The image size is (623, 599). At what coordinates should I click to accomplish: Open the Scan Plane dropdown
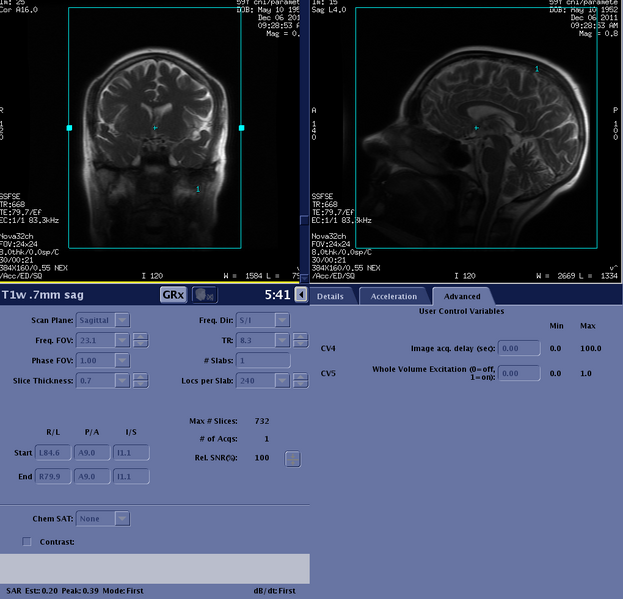click(x=122, y=320)
